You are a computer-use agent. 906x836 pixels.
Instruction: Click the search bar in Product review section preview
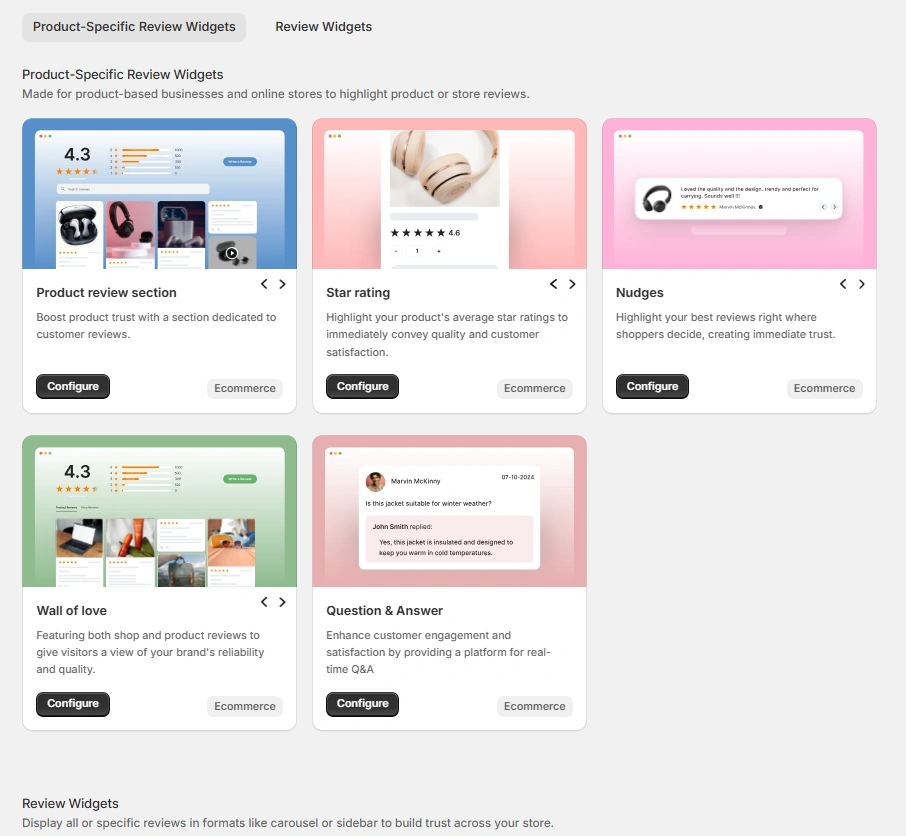pos(134,189)
